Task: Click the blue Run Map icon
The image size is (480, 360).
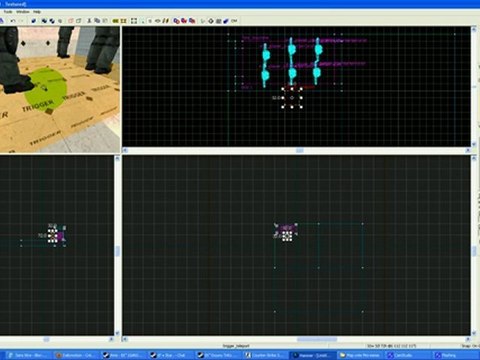Action: point(226,21)
